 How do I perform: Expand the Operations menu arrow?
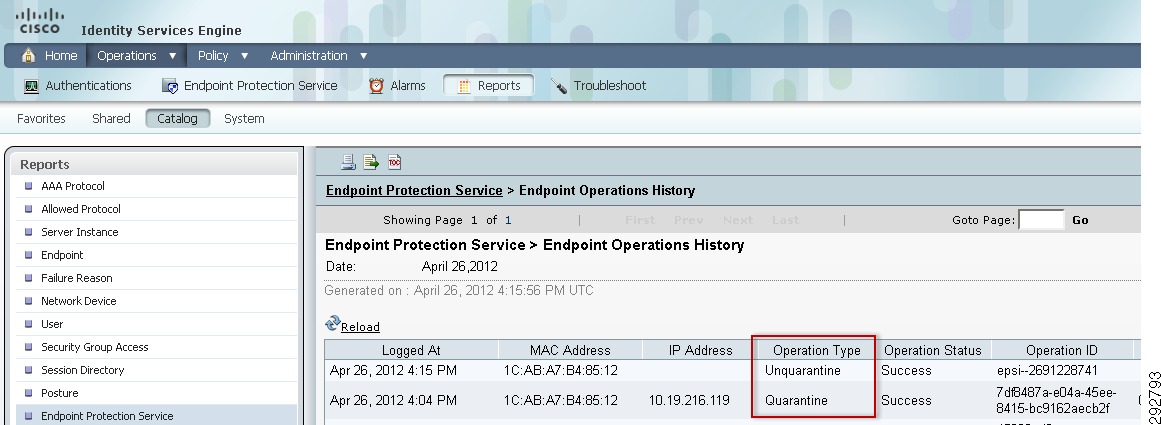coord(172,56)
